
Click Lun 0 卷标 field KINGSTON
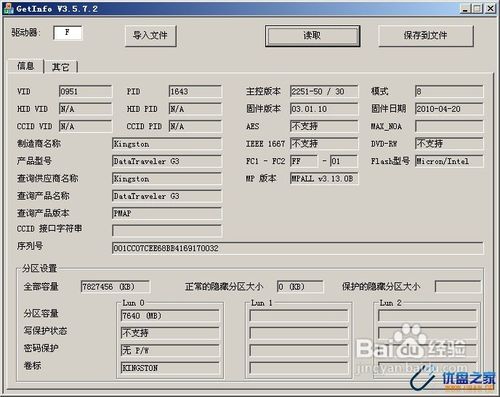pyautogui.click(x=170, y=368)
